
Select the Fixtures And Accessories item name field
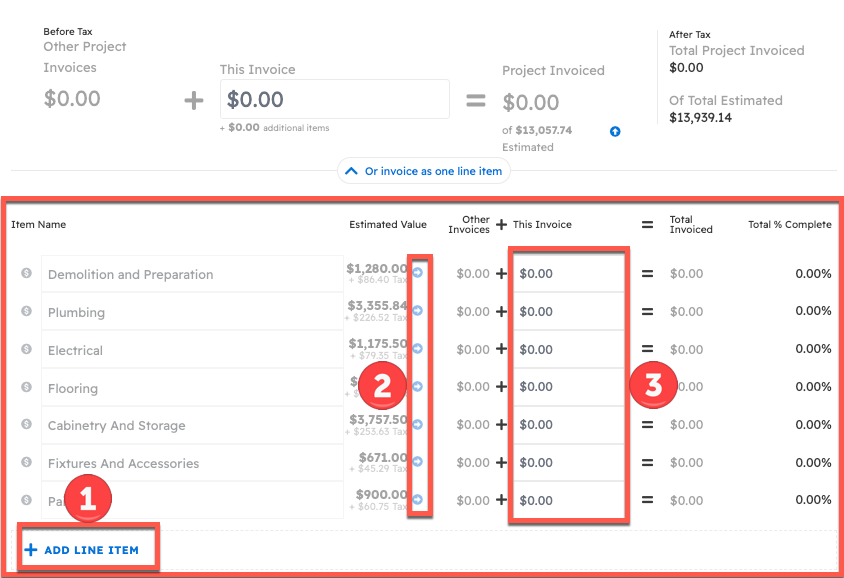[x=192, y=463]
